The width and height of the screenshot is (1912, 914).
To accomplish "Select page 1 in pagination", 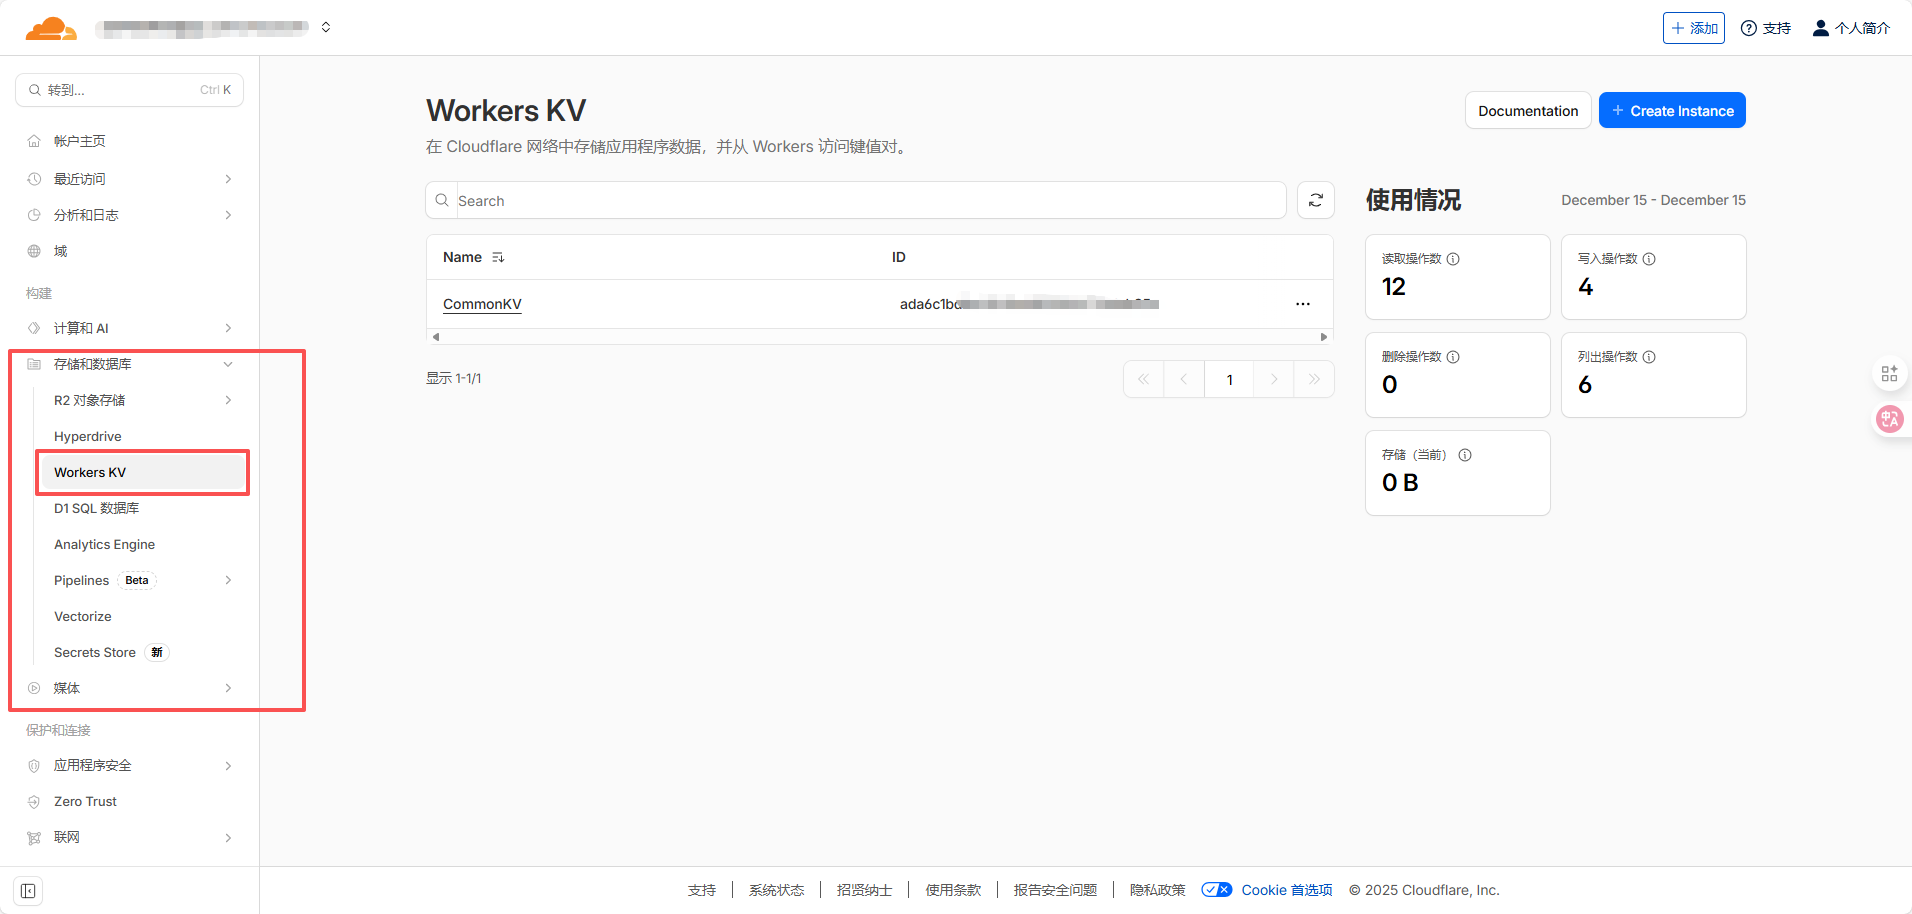I will tap(1229, 379).
